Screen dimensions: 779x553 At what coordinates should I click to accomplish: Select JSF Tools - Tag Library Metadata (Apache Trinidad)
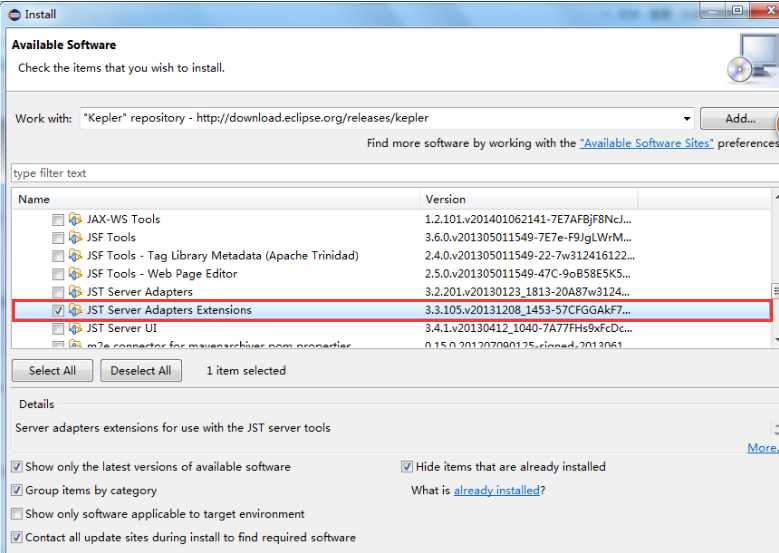tap(223, 255)
